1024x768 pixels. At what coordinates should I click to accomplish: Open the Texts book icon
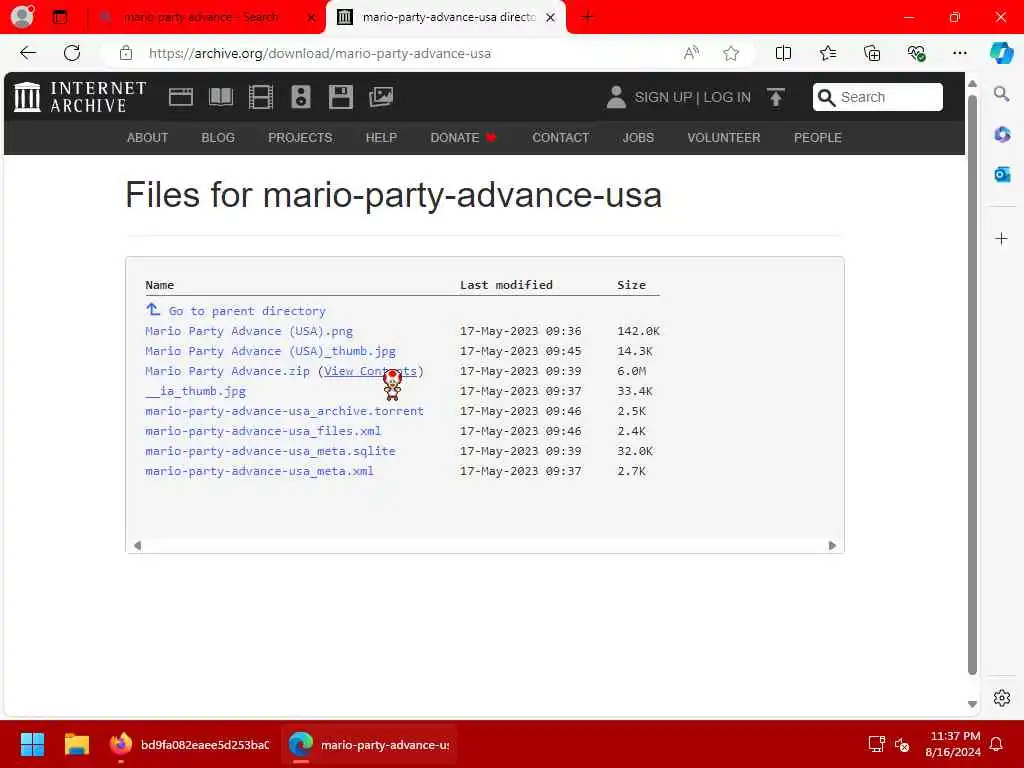[221, 97]
